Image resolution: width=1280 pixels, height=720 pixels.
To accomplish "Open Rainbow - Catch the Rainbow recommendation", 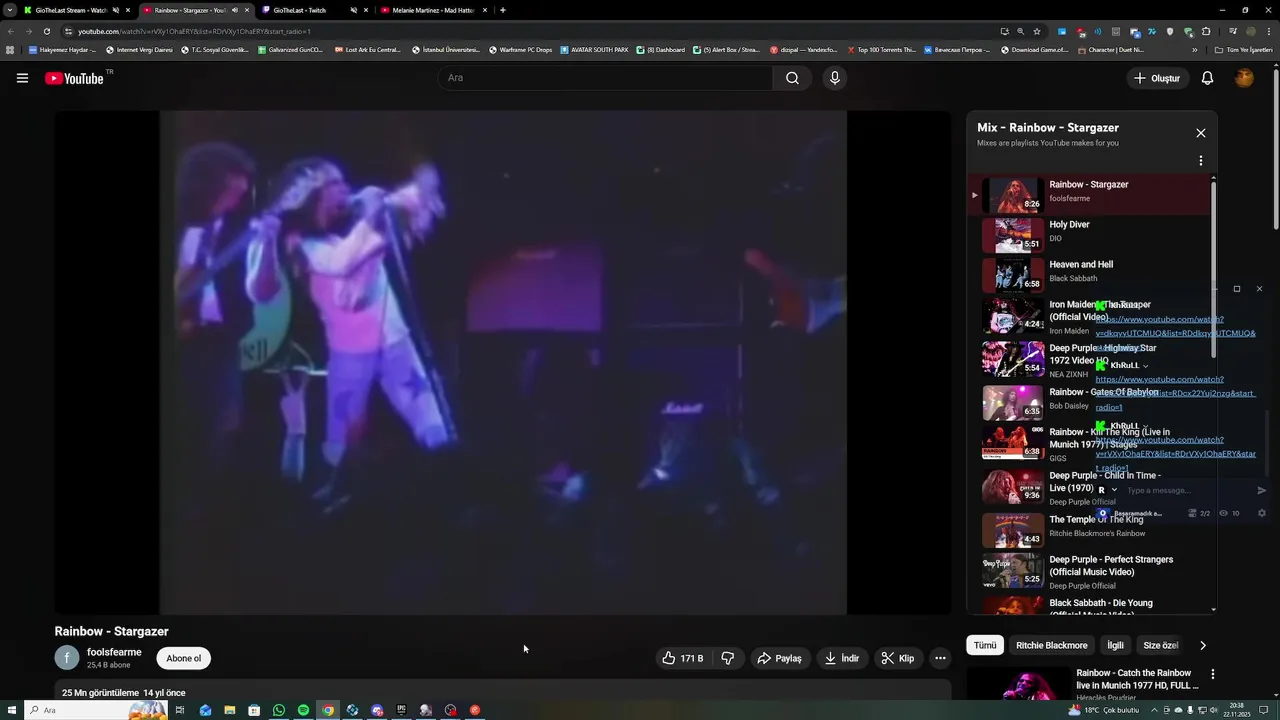I will tap(1138, 679).
